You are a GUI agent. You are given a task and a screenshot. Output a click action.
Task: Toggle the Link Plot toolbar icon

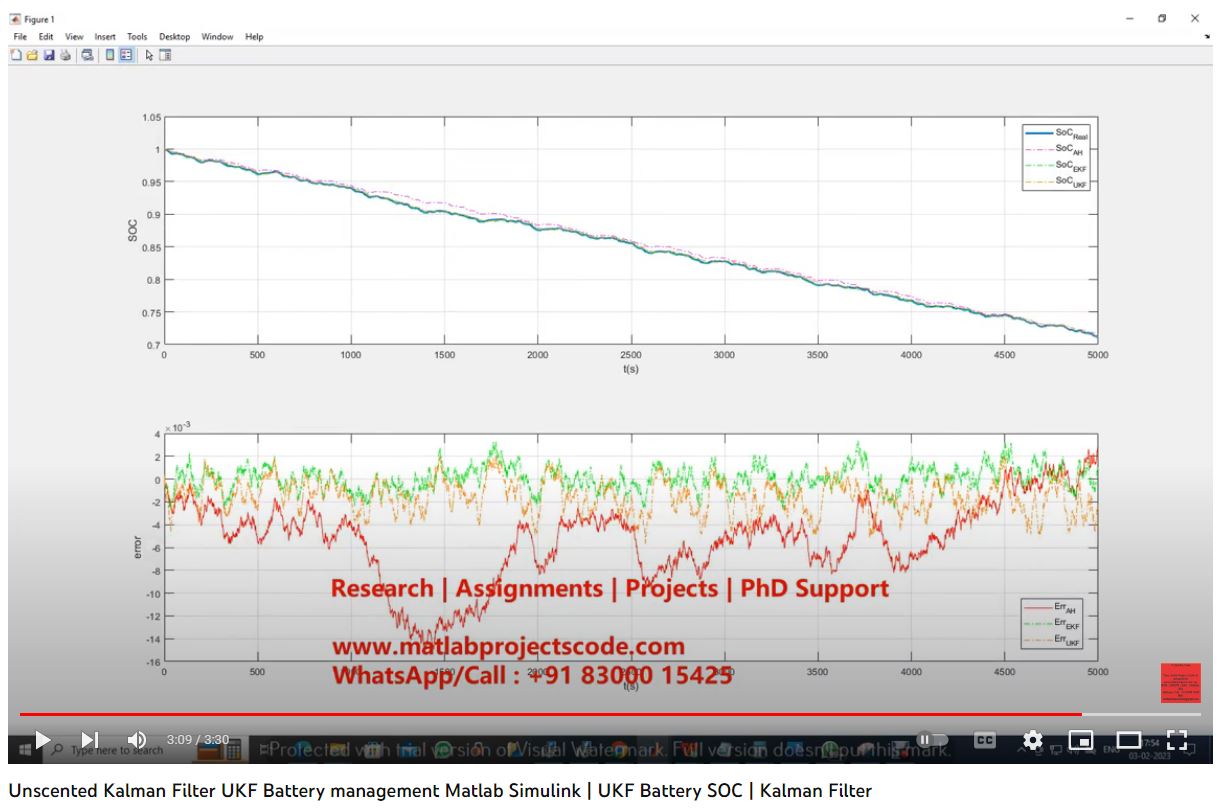(x=87, y=55)
